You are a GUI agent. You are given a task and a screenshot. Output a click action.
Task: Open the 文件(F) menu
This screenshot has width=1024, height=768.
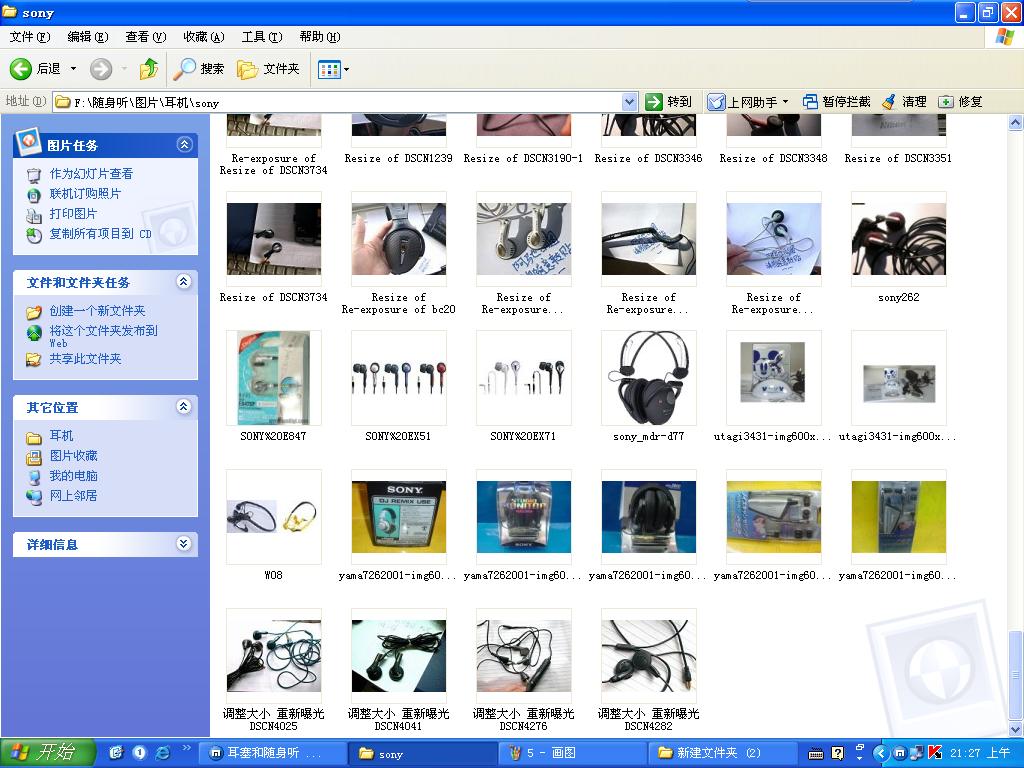(30, 37)
